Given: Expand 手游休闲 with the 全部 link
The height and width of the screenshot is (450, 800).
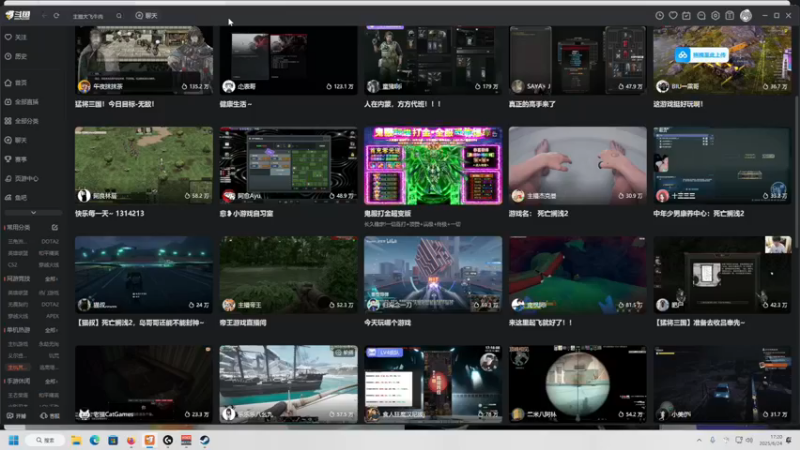Looking at the screenshot, I should (x=51, y=381).
